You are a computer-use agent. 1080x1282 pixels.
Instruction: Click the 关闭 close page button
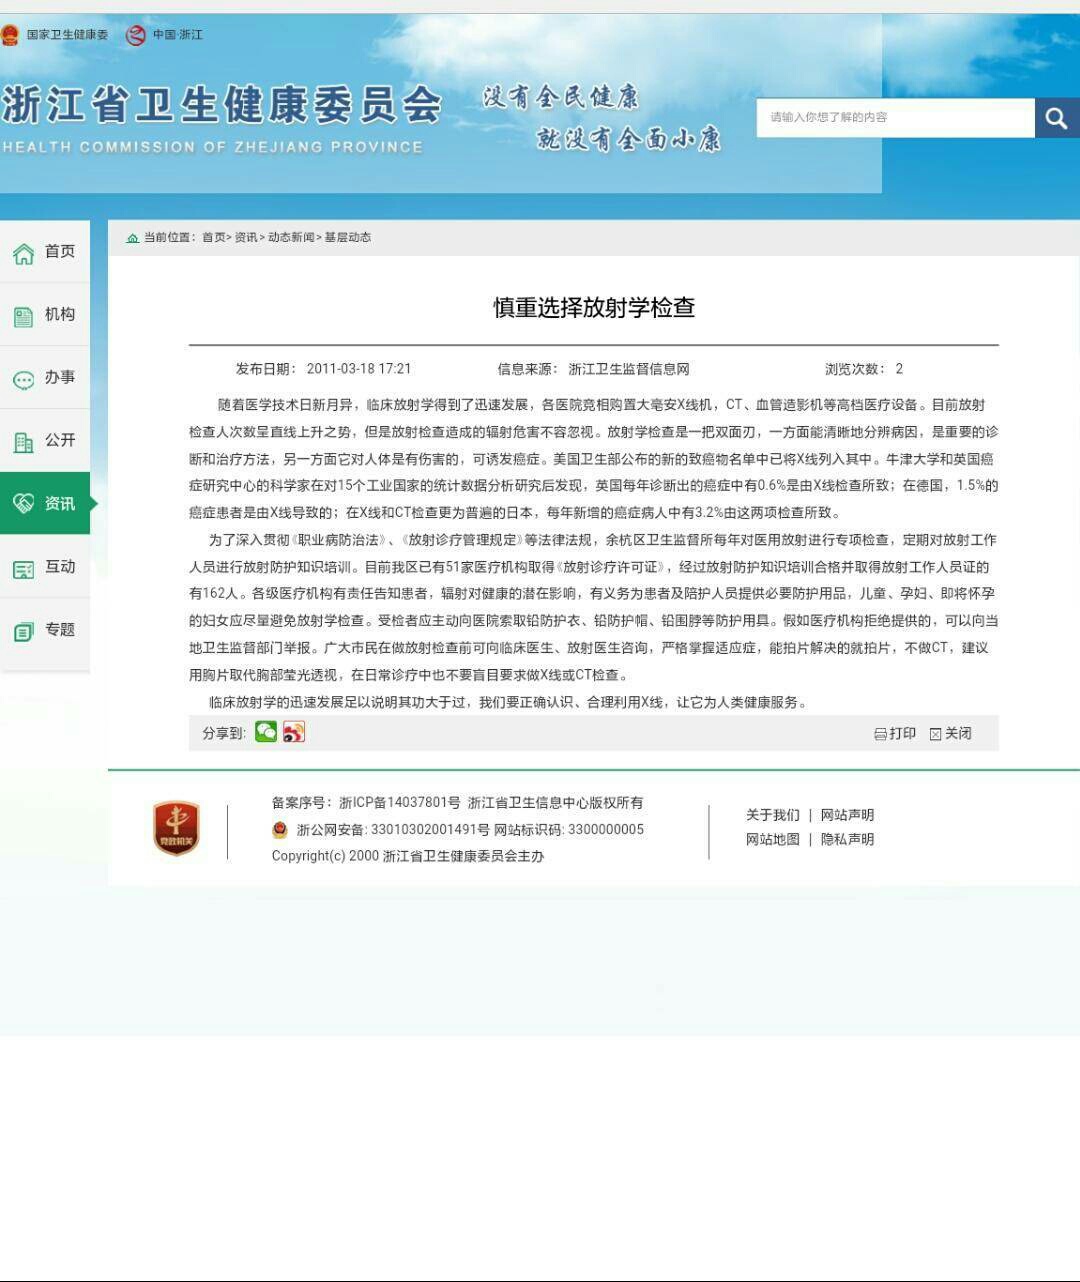tap(951, 733)
